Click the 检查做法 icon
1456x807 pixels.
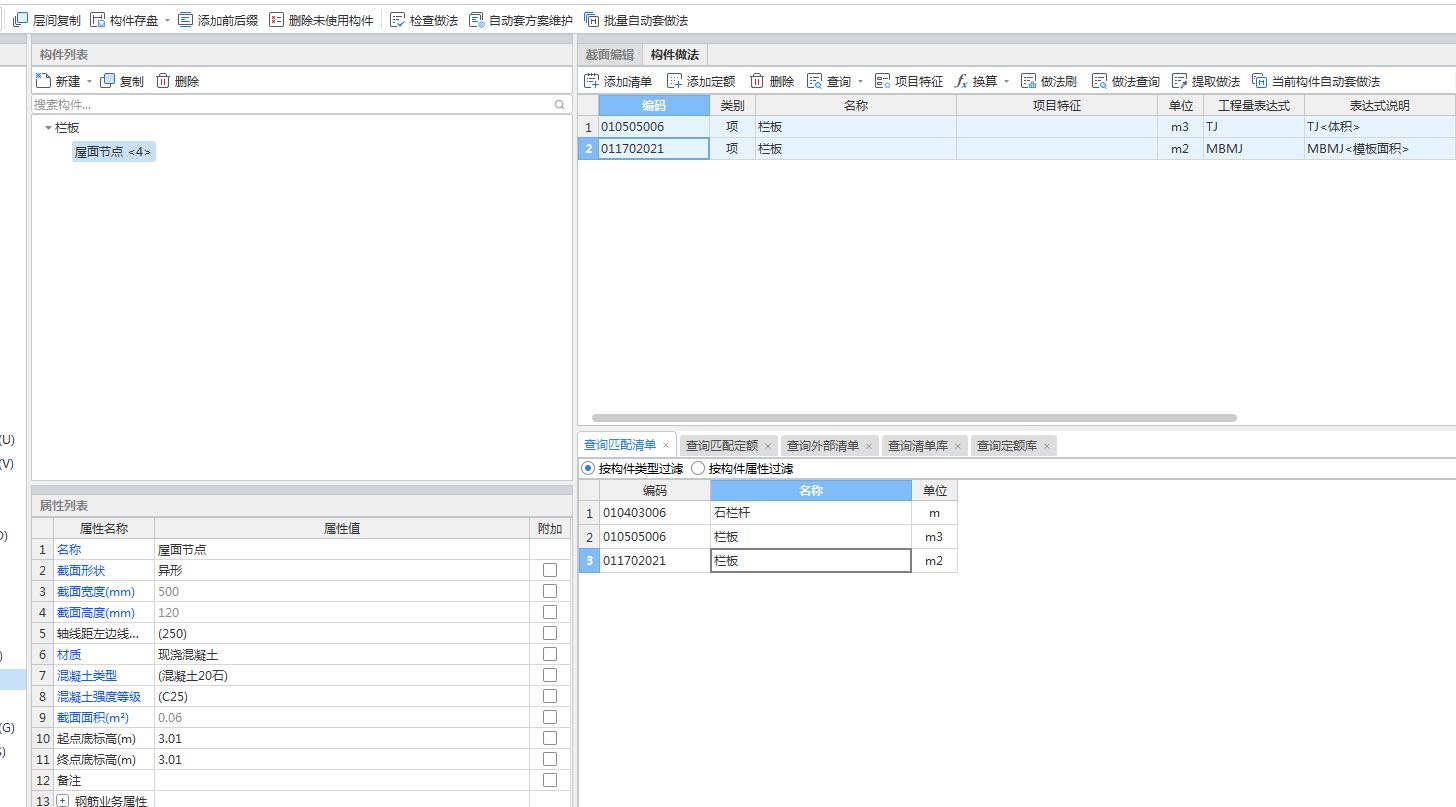tap(397, 20)
